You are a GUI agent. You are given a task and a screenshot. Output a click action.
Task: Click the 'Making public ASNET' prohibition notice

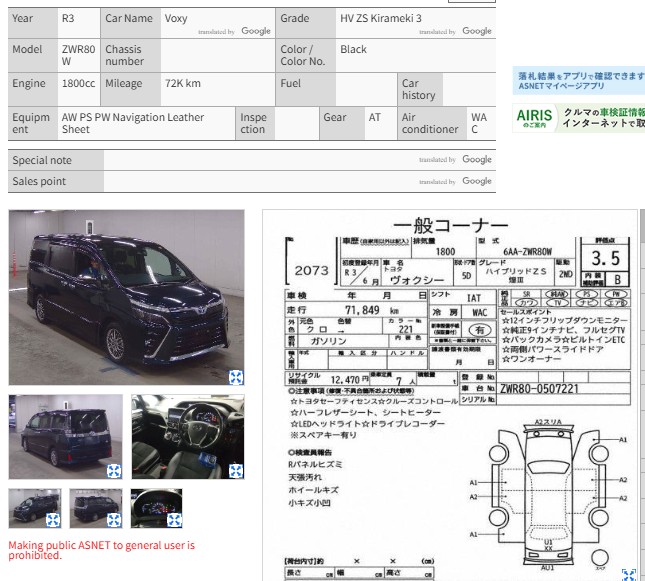102,550
